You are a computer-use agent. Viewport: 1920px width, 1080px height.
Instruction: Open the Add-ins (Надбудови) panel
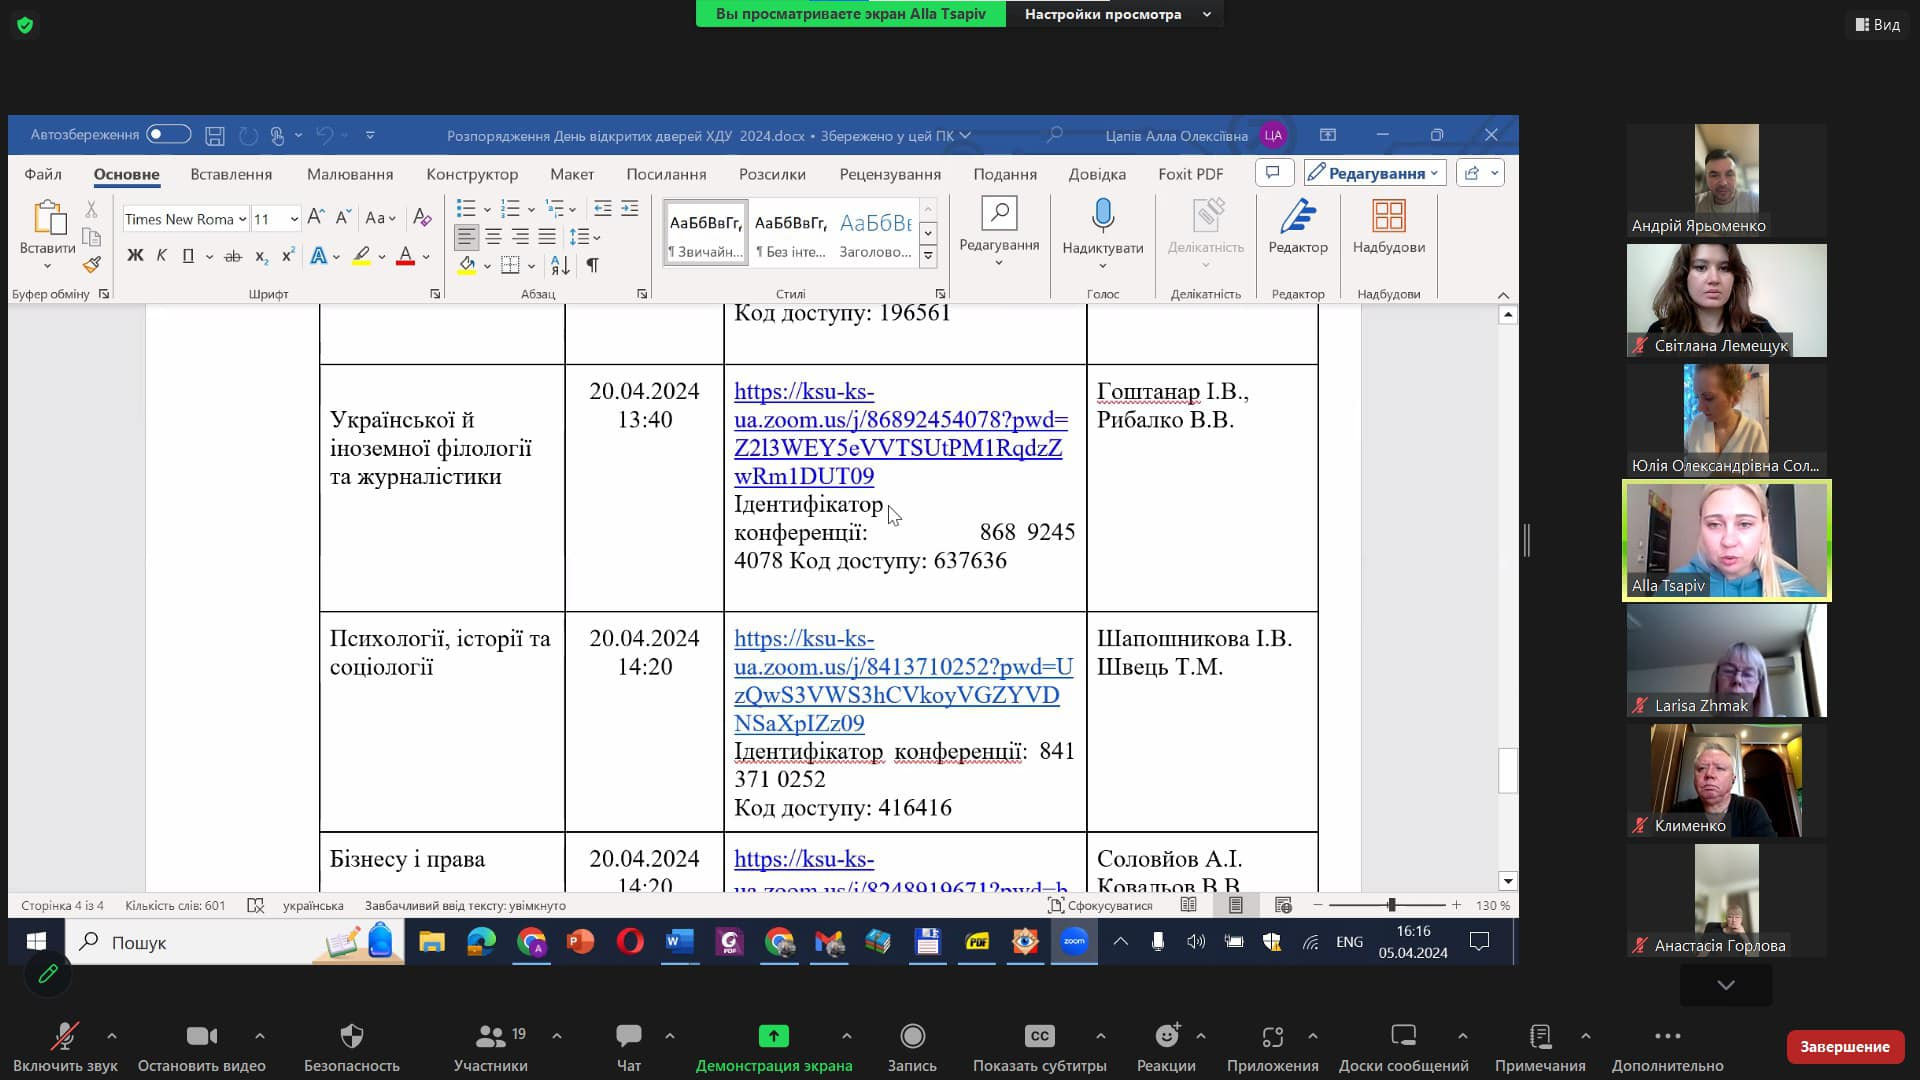pos(1389,227)
